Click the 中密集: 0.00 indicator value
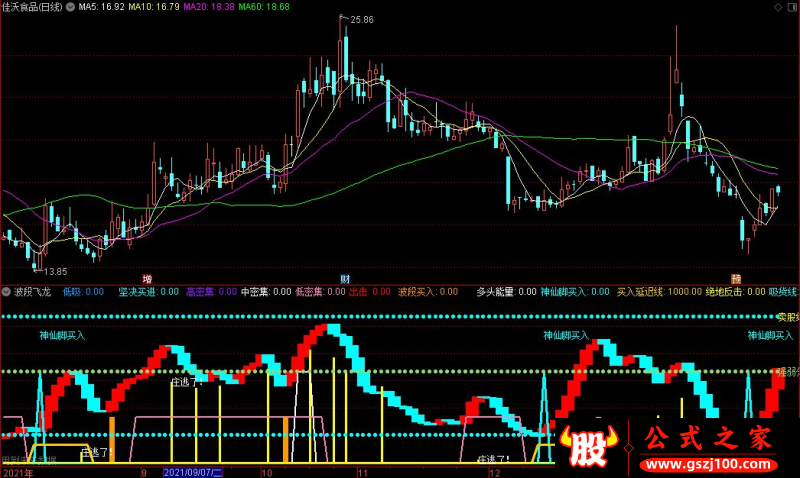Screen dimensions: 800x478 (266, 292)
